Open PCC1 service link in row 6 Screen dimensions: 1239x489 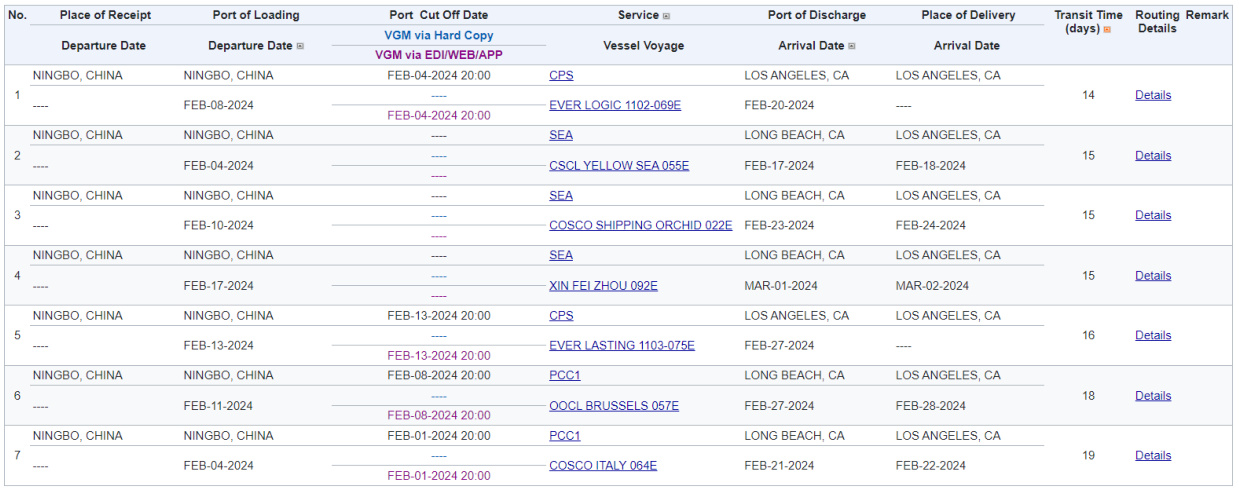(565, 376)
